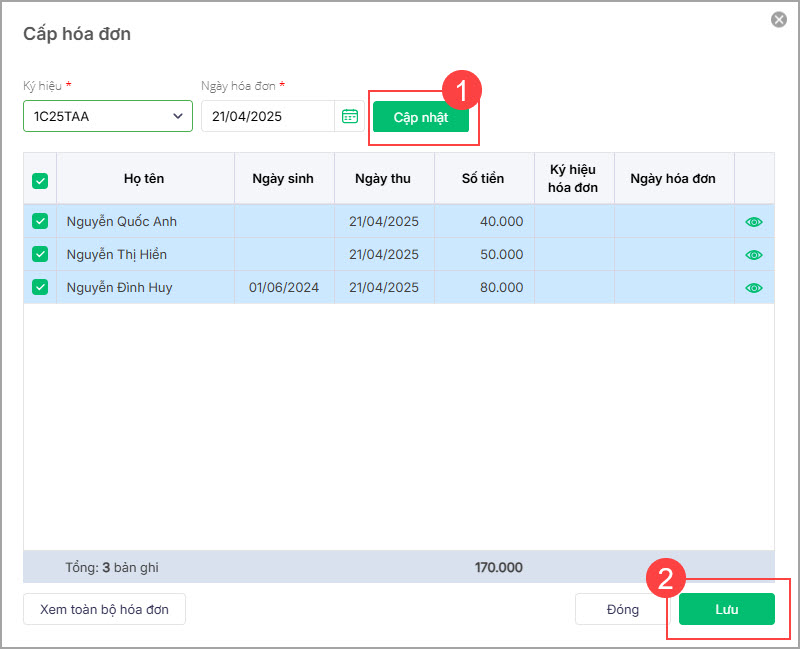Screen dimensions: 800x649
Task: Click the 50.000 amount cell
Action: 484,254
